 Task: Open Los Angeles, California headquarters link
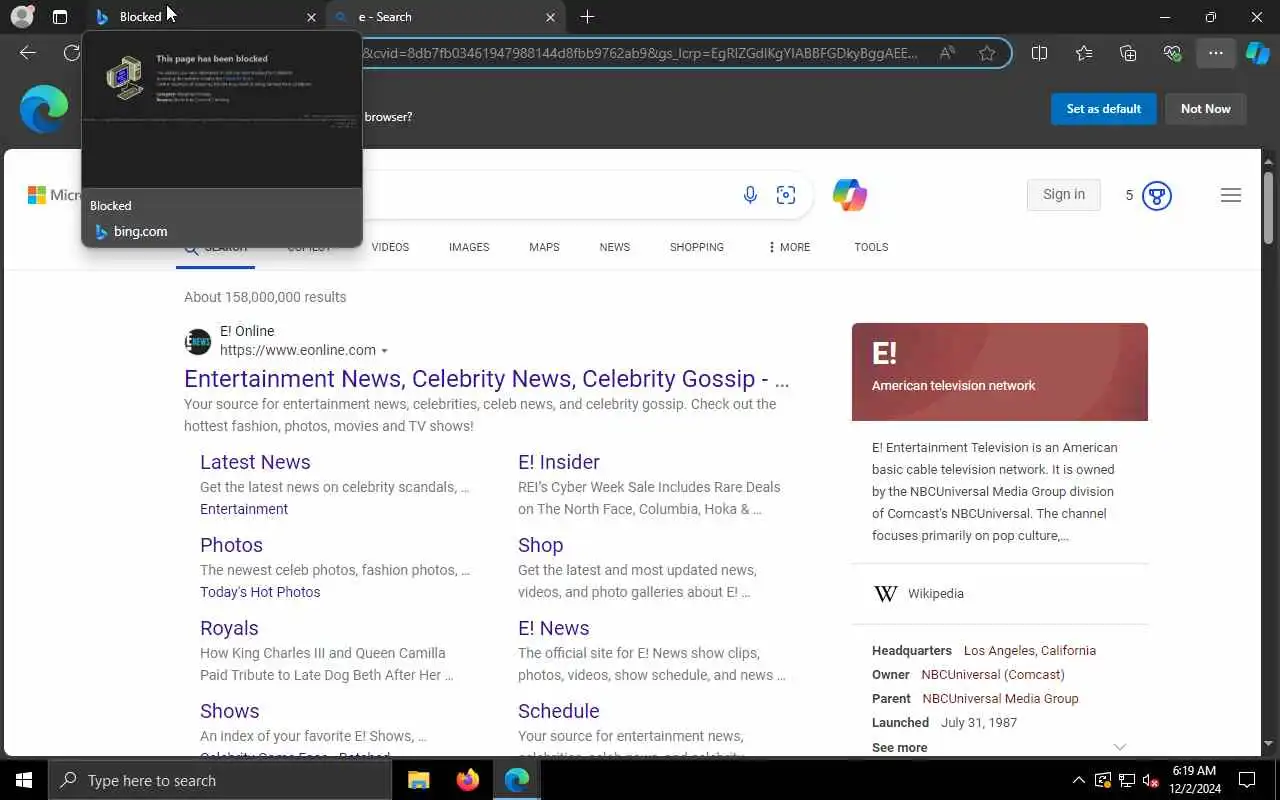point(1030,651)
